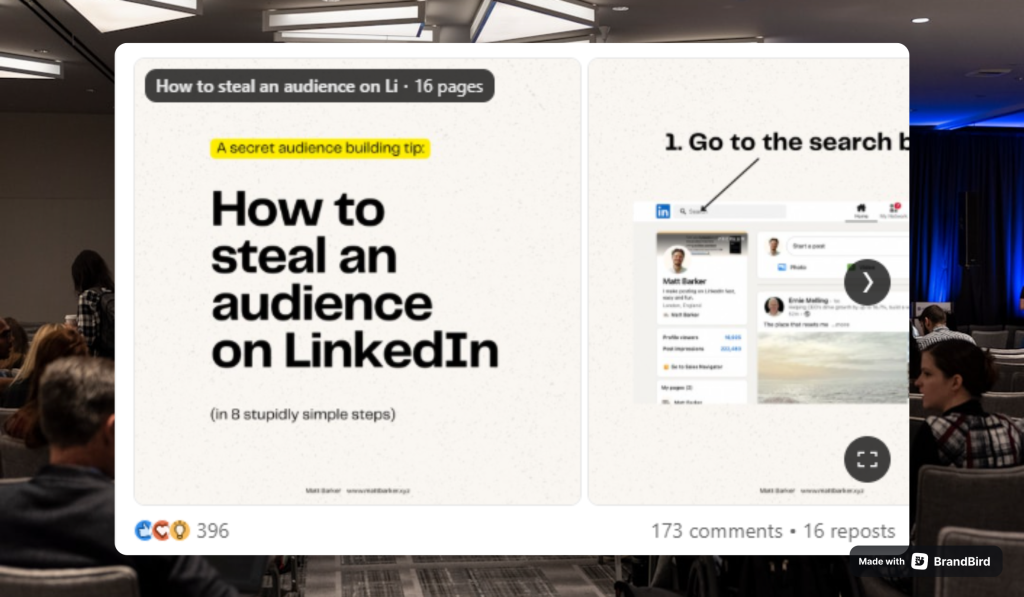Click the 'Made with BrandBird' badge
This screenshot has height=597, width=1024.
925,561
